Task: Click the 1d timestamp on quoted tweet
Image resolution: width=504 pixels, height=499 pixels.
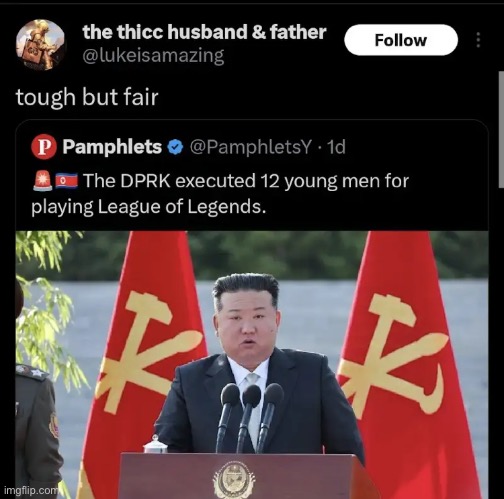Action: pyautogui.click(x=336, y=147)
